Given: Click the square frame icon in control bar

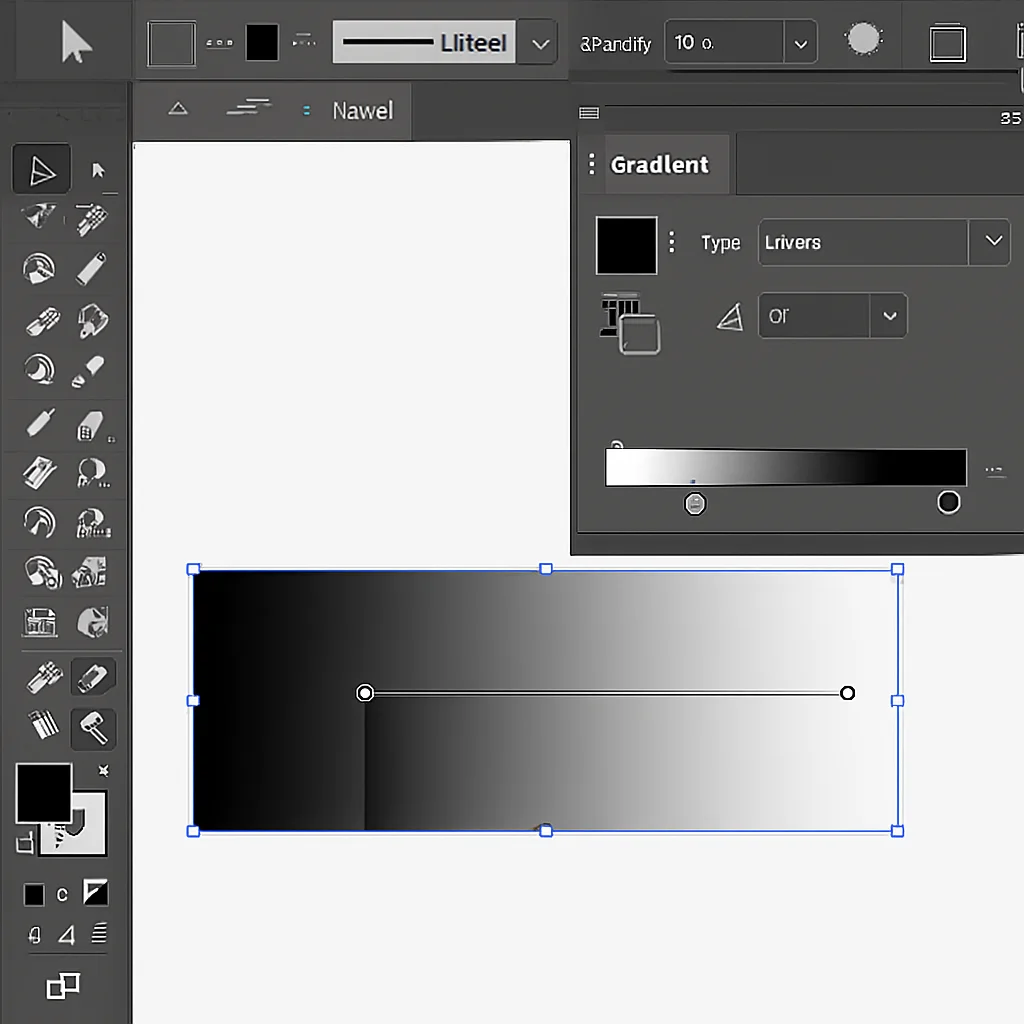Looking at the screenshot, I should pos(948,43).
